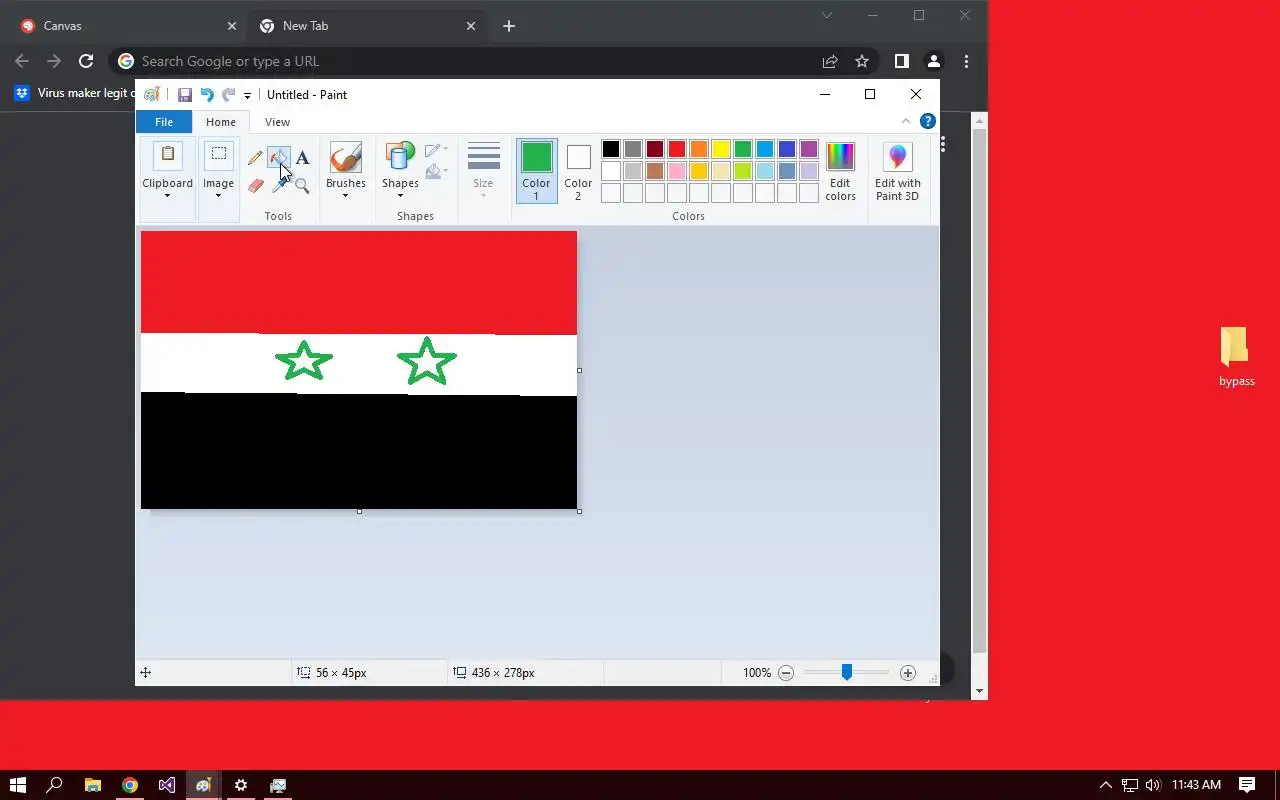Viewport: 1280px width, 800px height.
Task: Close the Canvas tab
Action: 231,26
